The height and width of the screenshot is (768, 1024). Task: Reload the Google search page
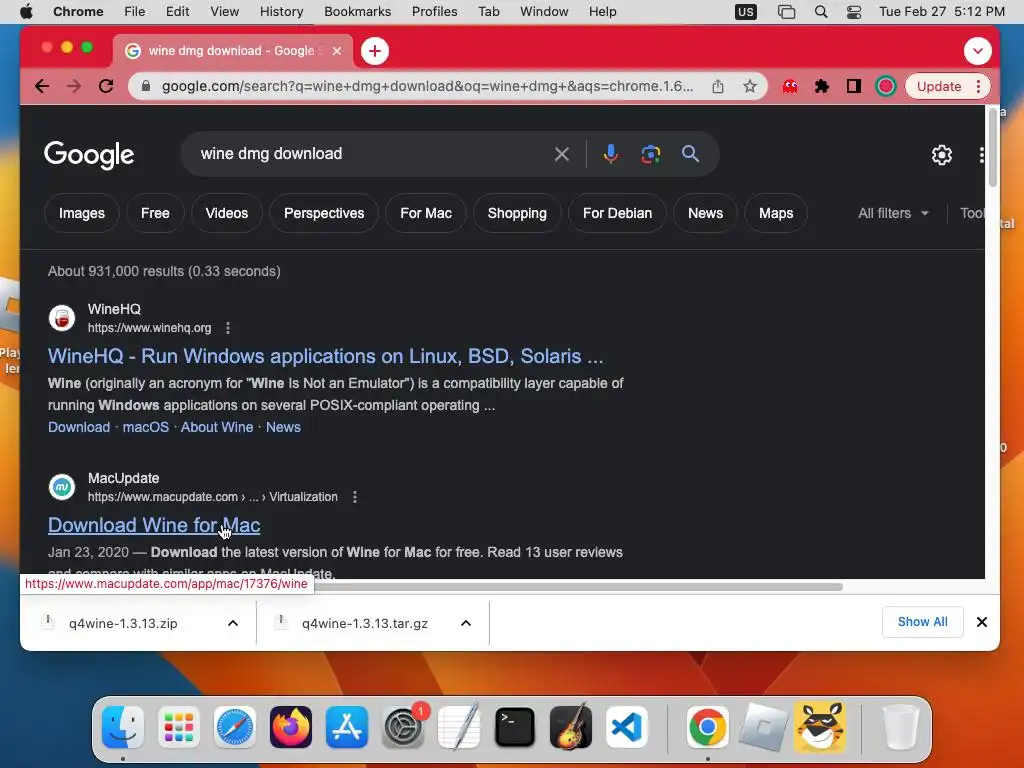click(106, 86)
